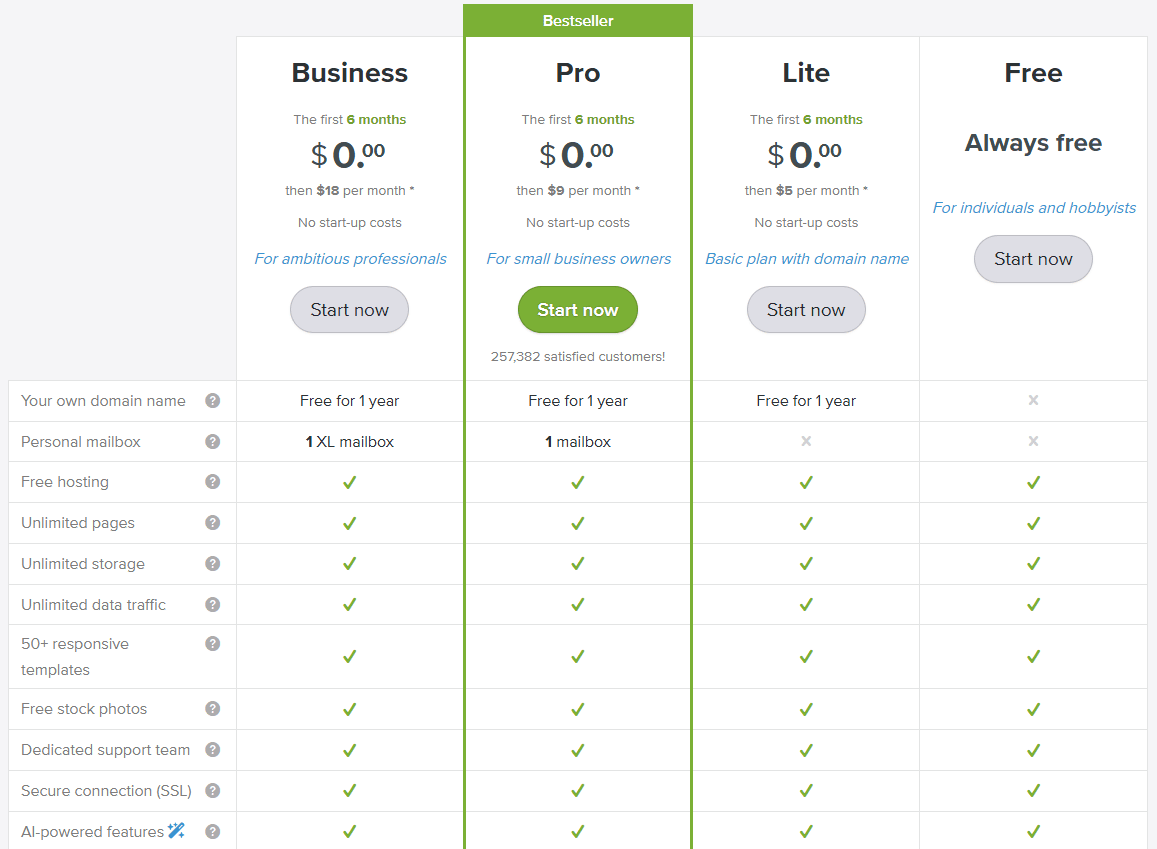Screen dimensions: 1157x849
Task: Open help for Dedicated support team
Action: point(213,750)
